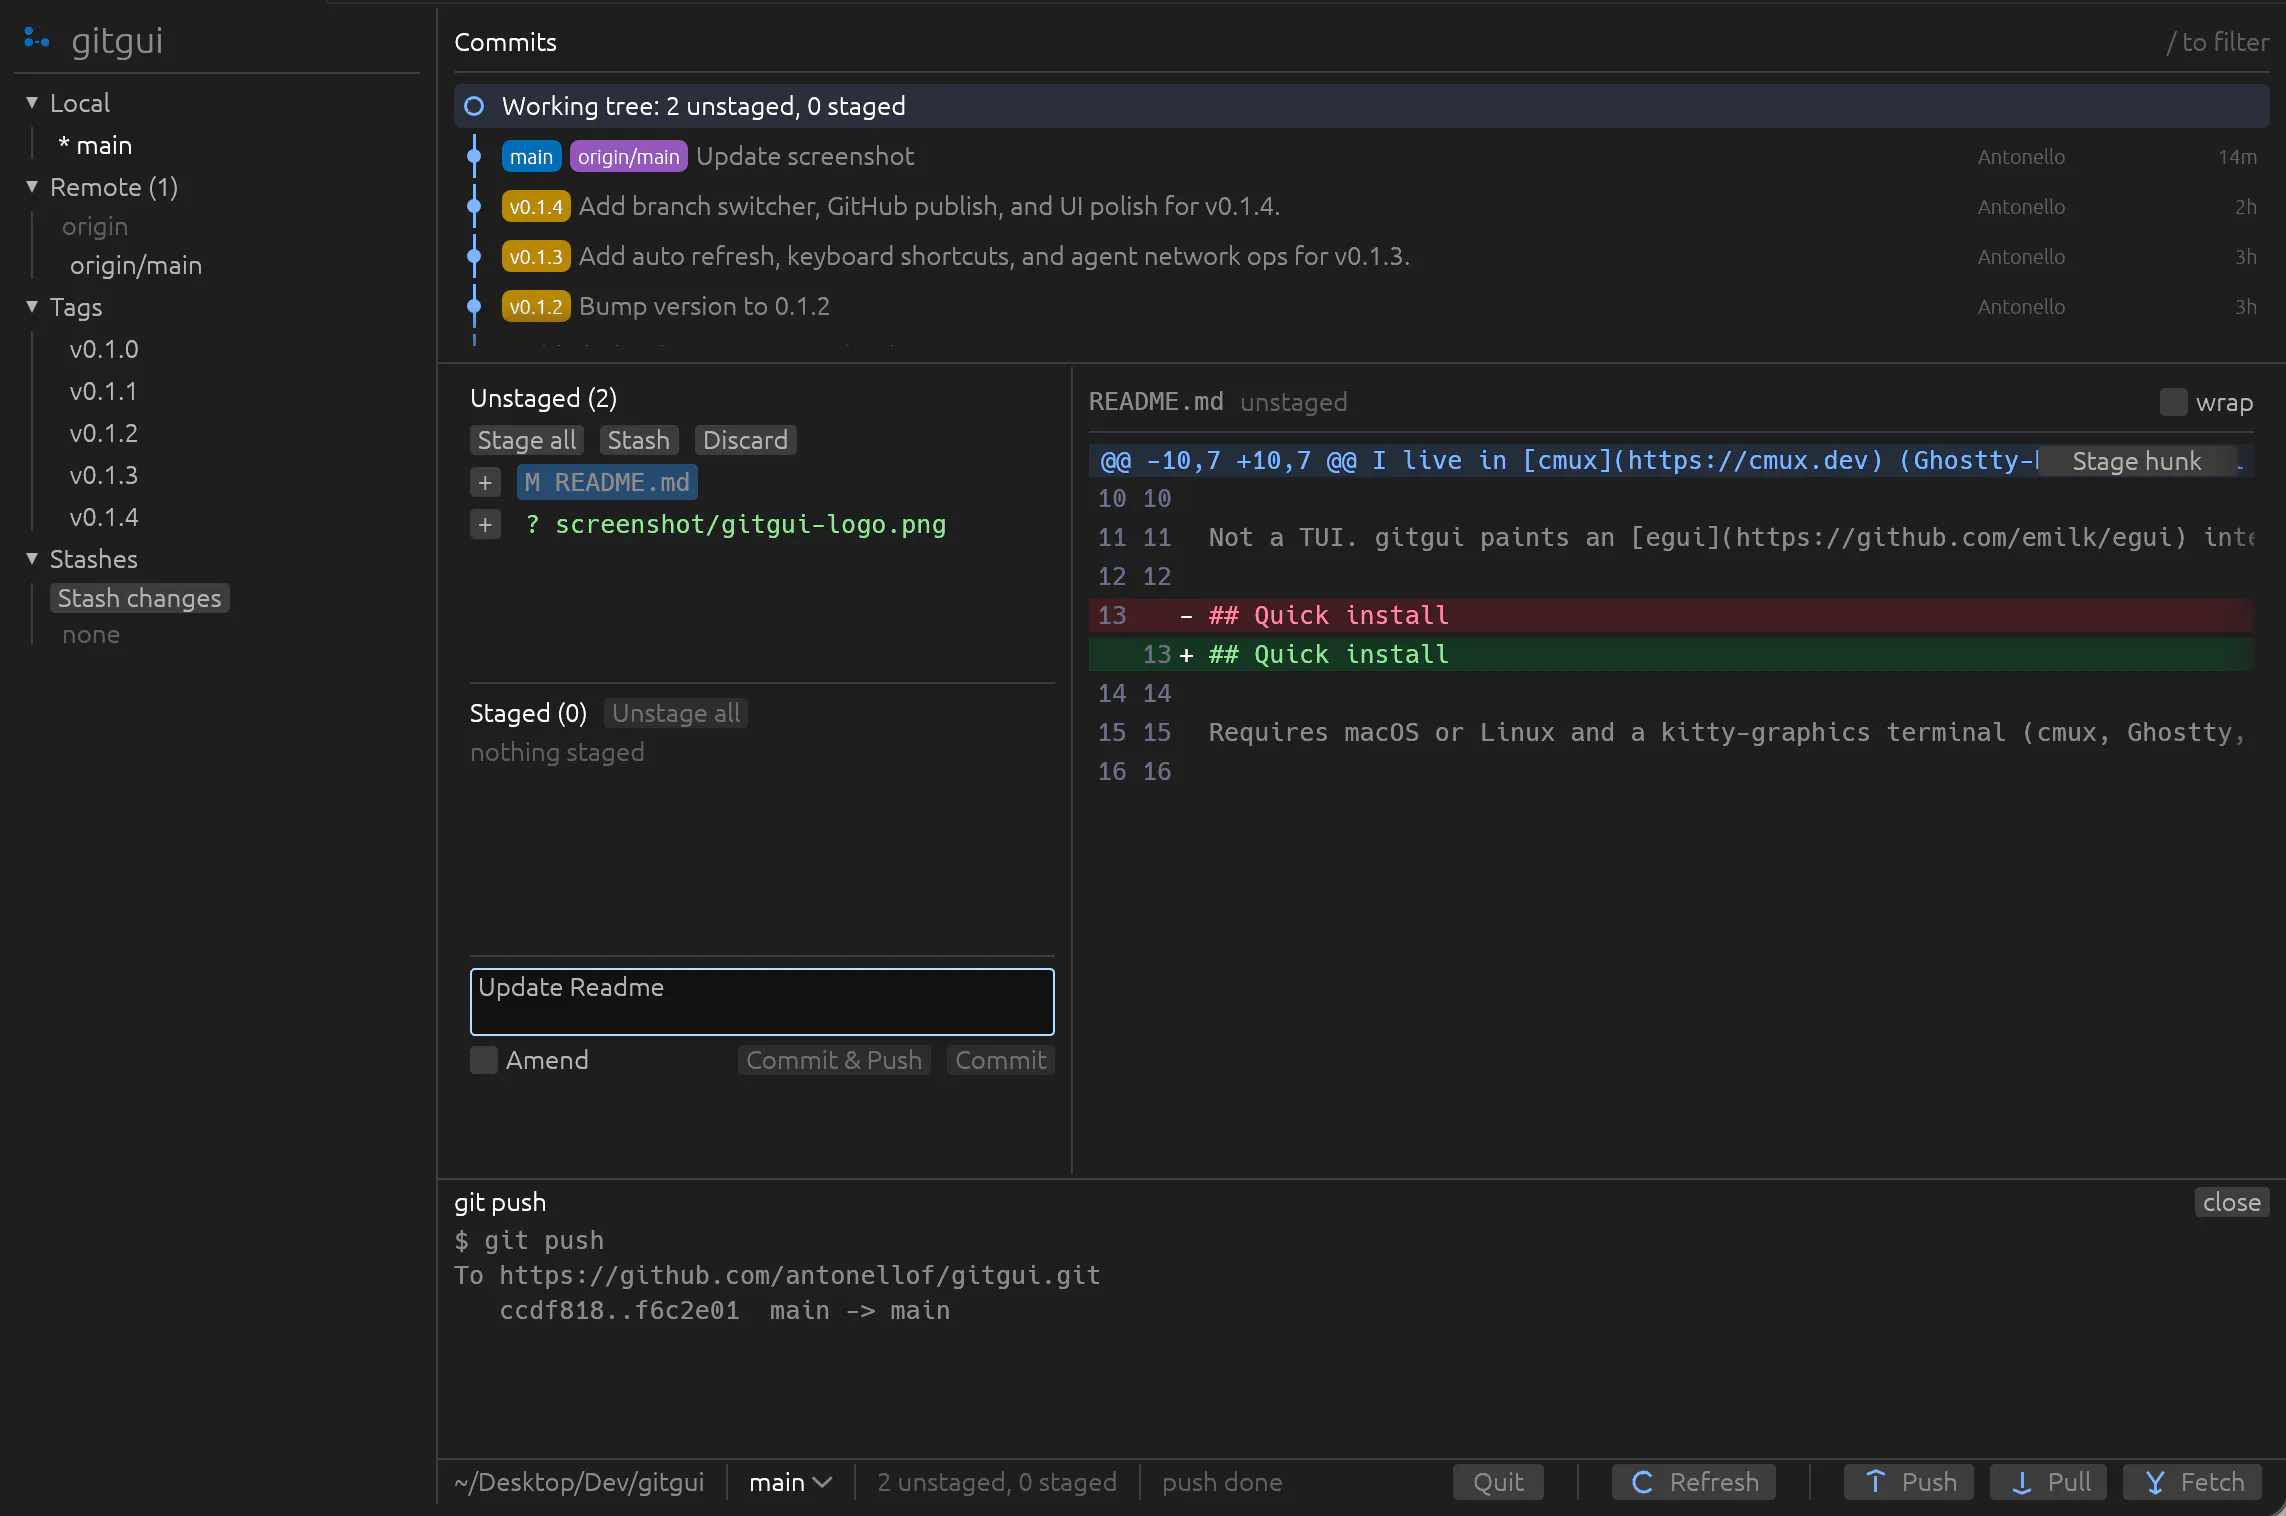
Task: Focus the commit message field Update Readme
Action: click(762, 1001)
